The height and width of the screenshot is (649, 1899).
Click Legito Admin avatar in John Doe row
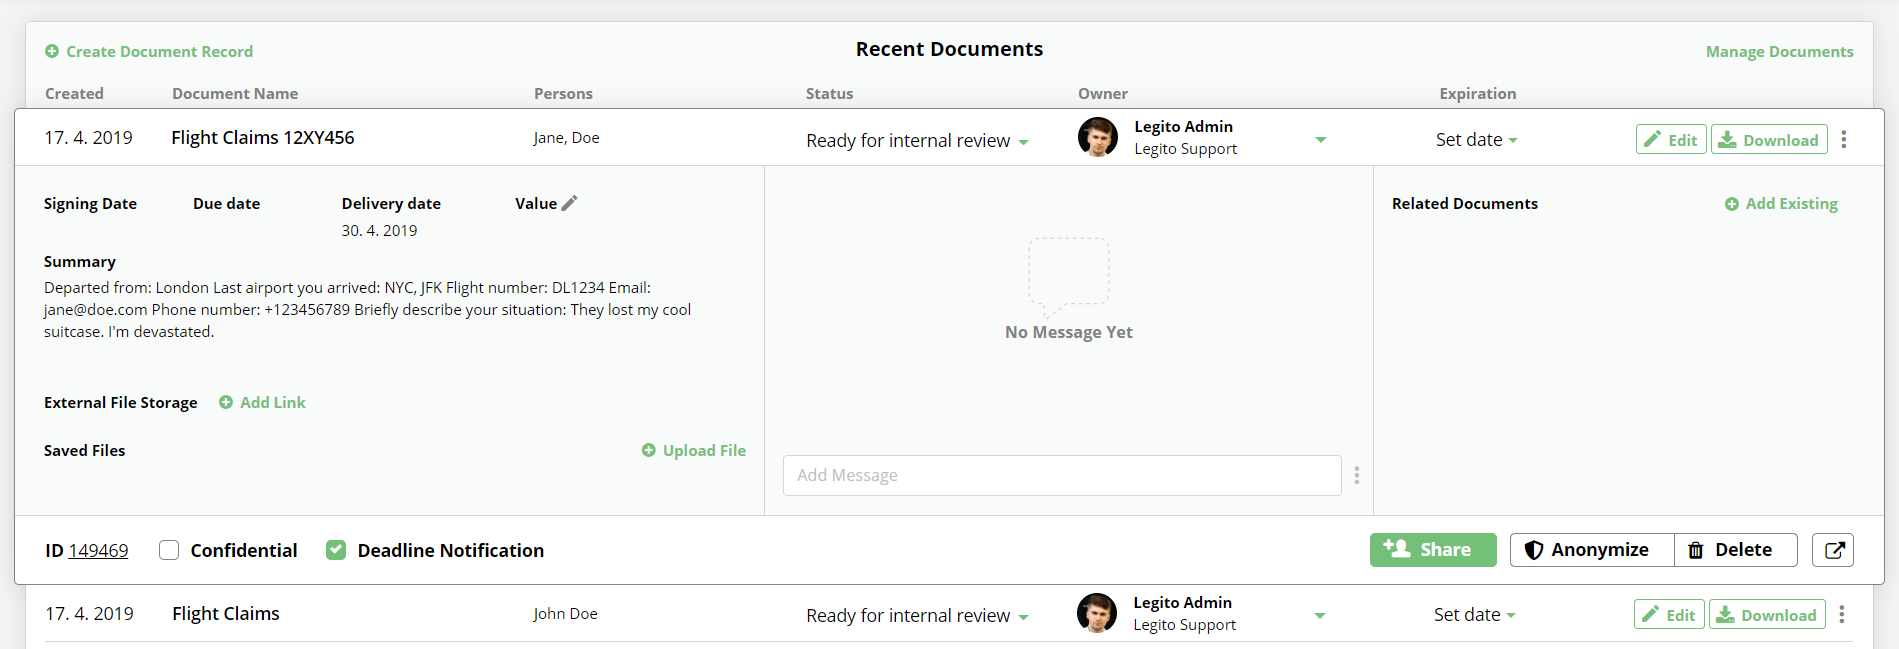pos(1096,613)
